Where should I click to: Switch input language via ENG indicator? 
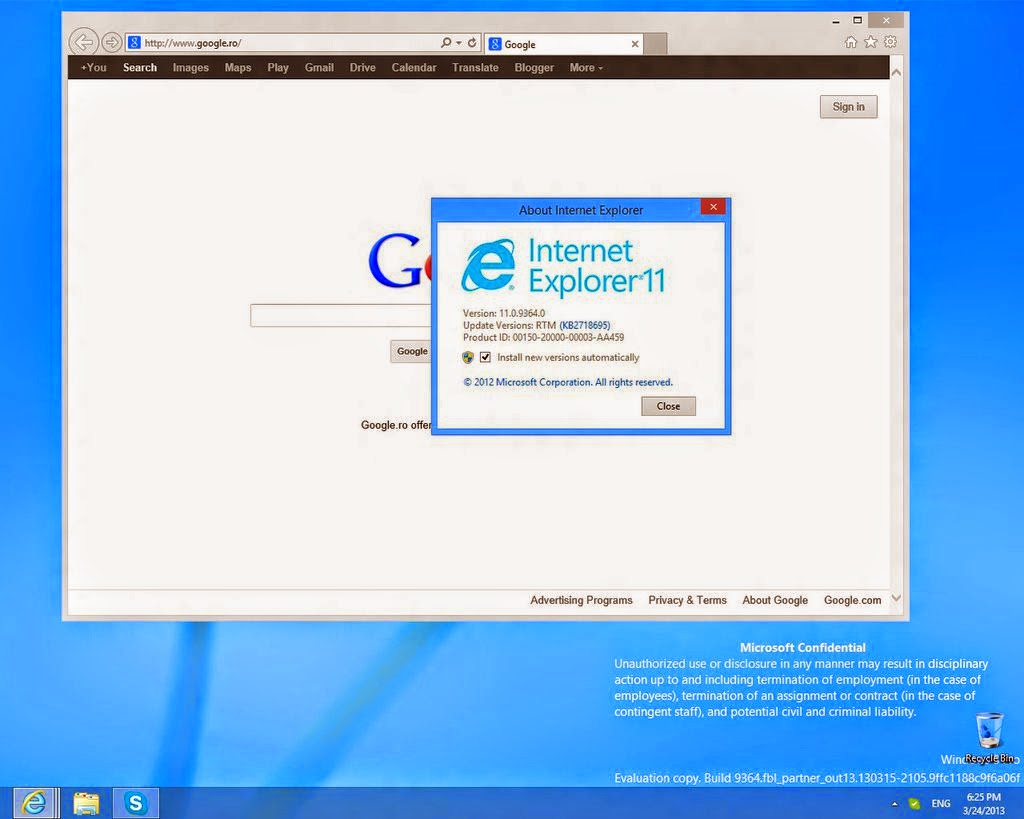click(x=941, y=804)
